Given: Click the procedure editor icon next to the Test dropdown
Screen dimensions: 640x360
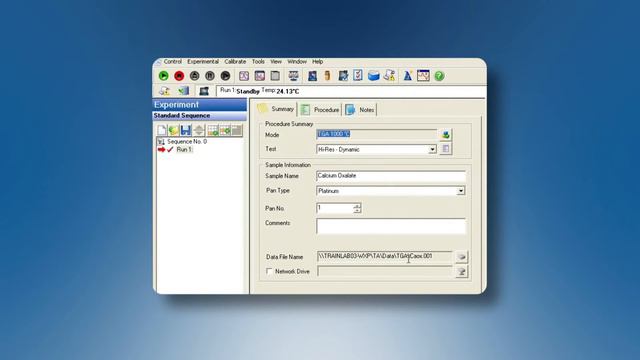Looking at the screenshot, I should tap(445, 149).
